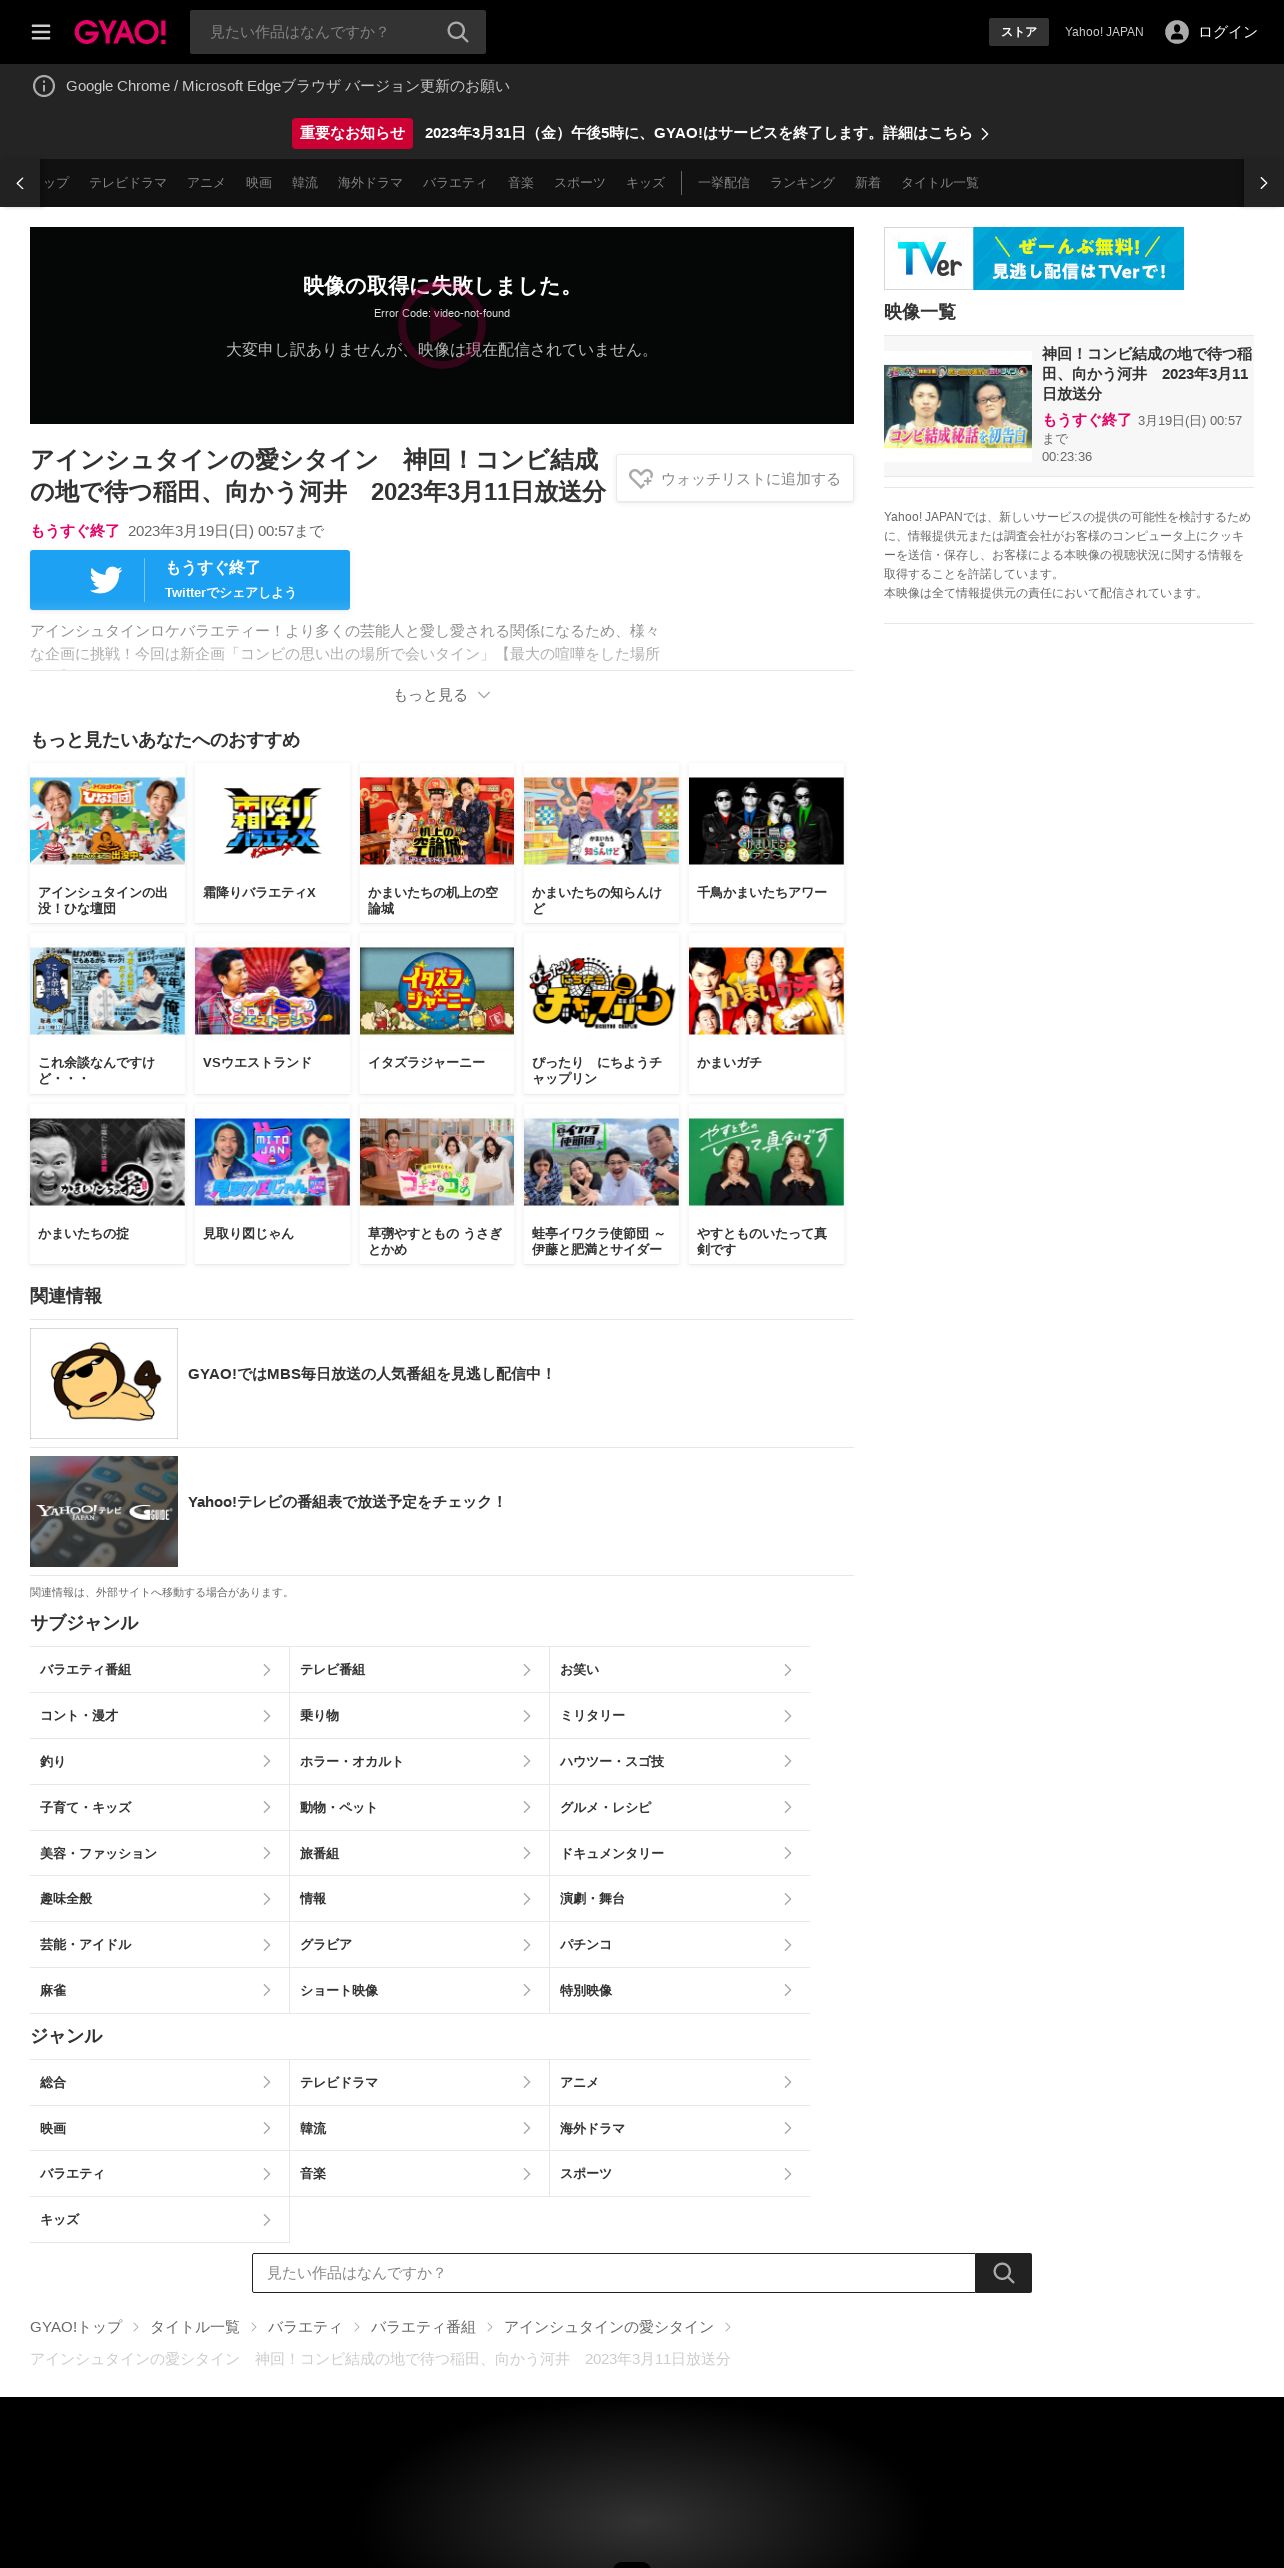Open the 海外ドラマ genre row

(x=680, y=2128)
